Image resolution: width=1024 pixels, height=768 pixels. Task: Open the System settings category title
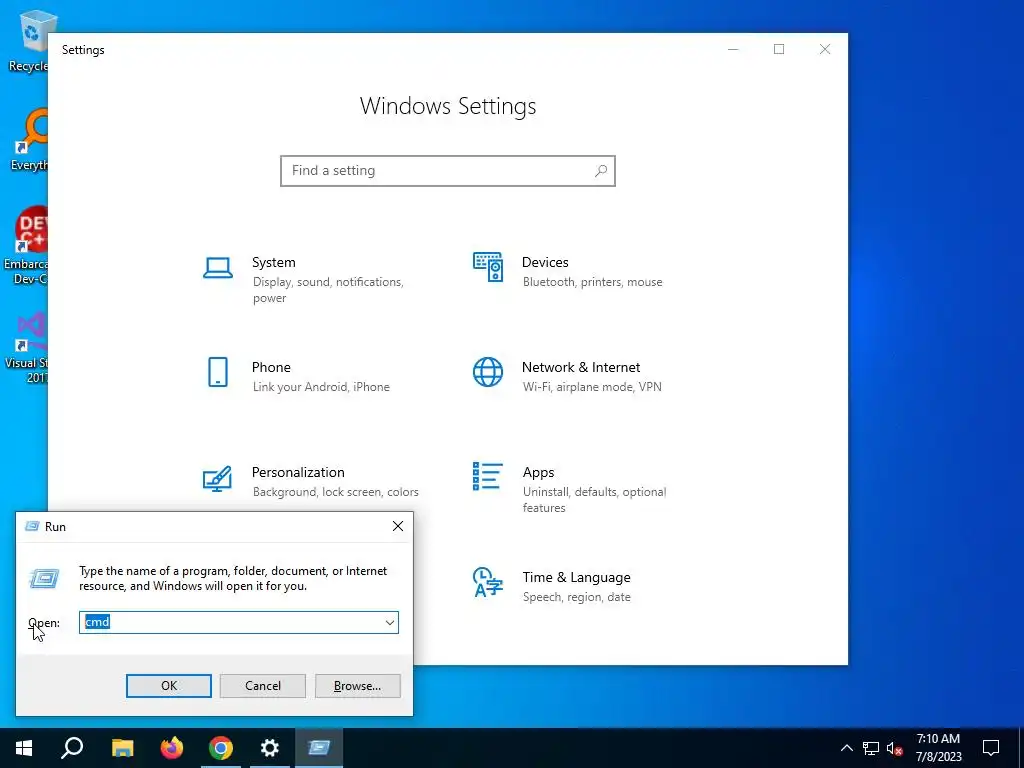[x=274, y=262]
